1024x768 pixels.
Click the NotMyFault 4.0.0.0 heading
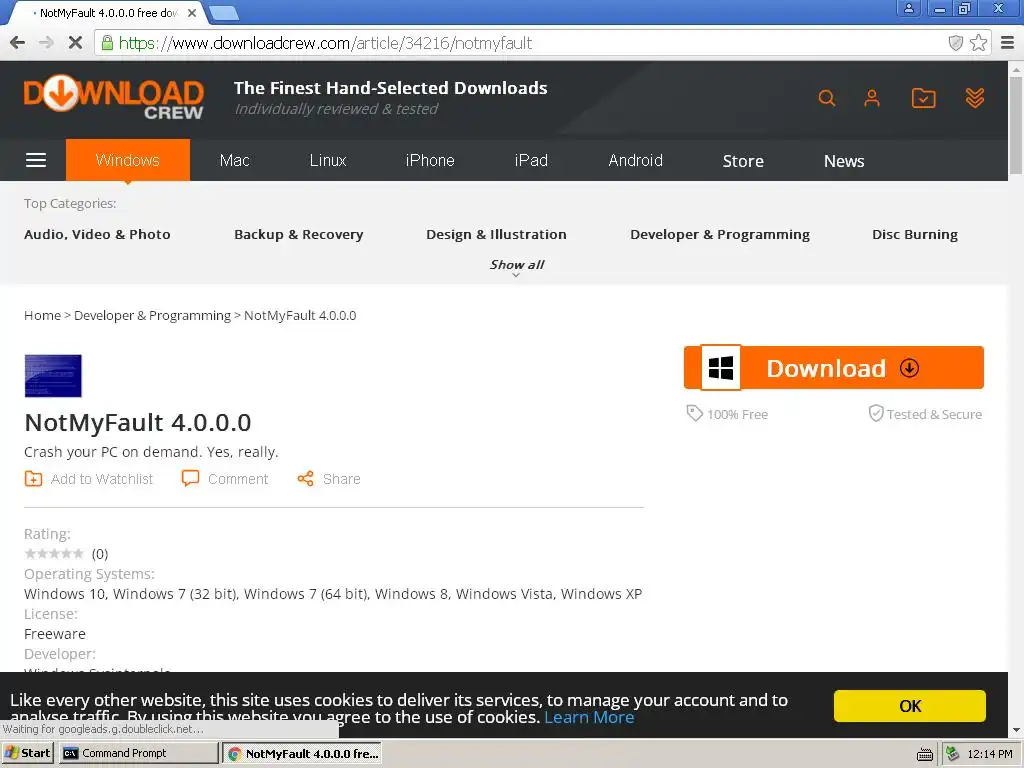pos(138,423)
